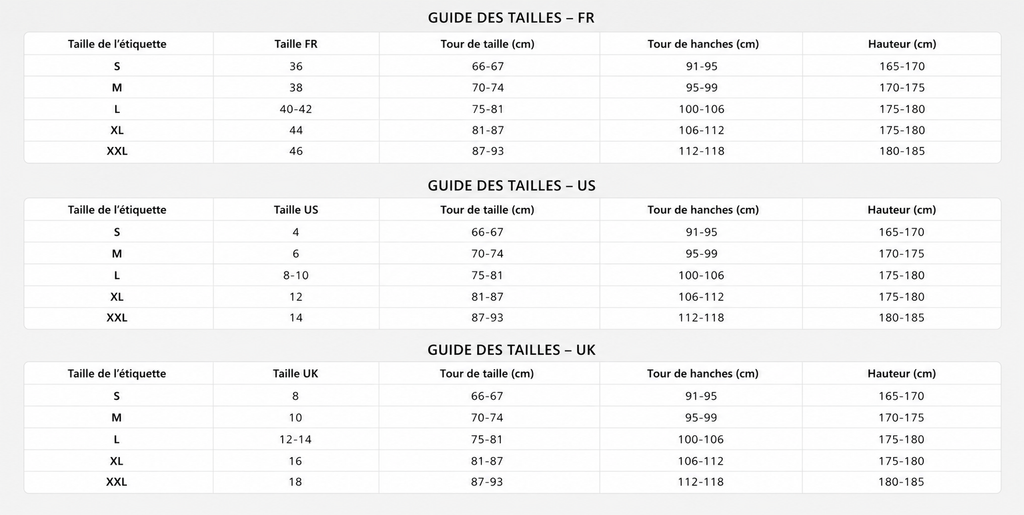Select the M label in the UK table
1024x515 pixels.
tap(117, 418)
